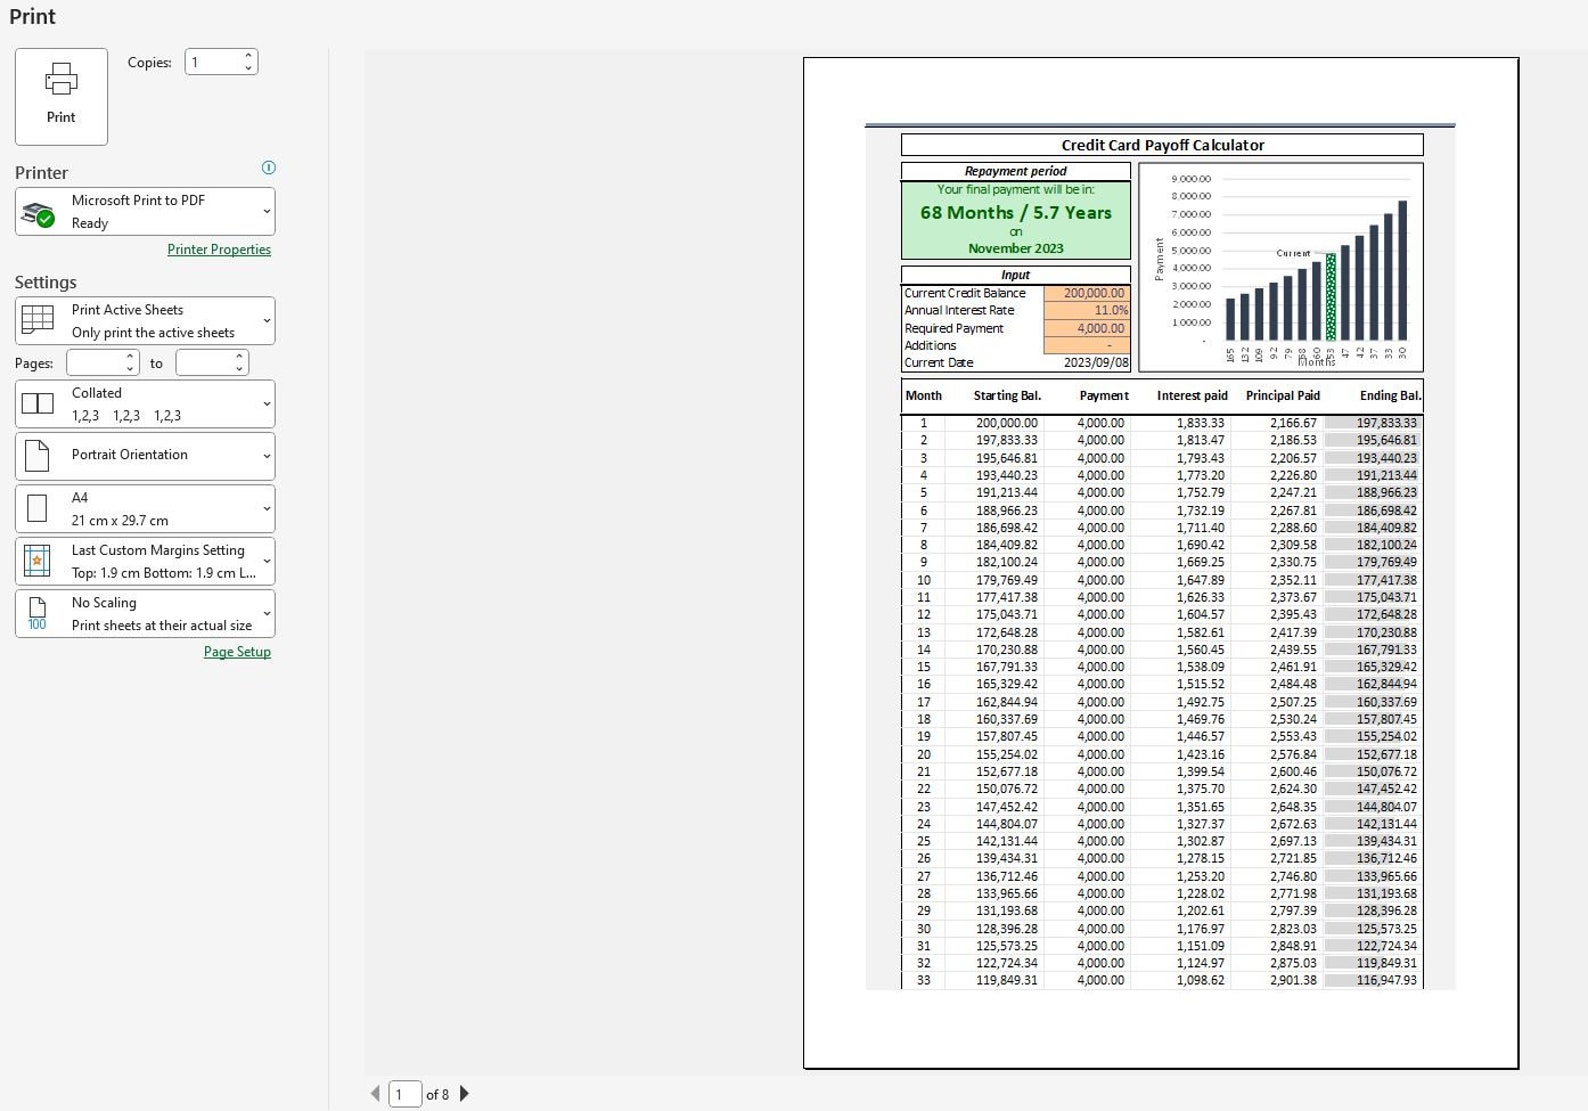
Task: Open the A4 paper size dropdown
Action: point(145,509)
